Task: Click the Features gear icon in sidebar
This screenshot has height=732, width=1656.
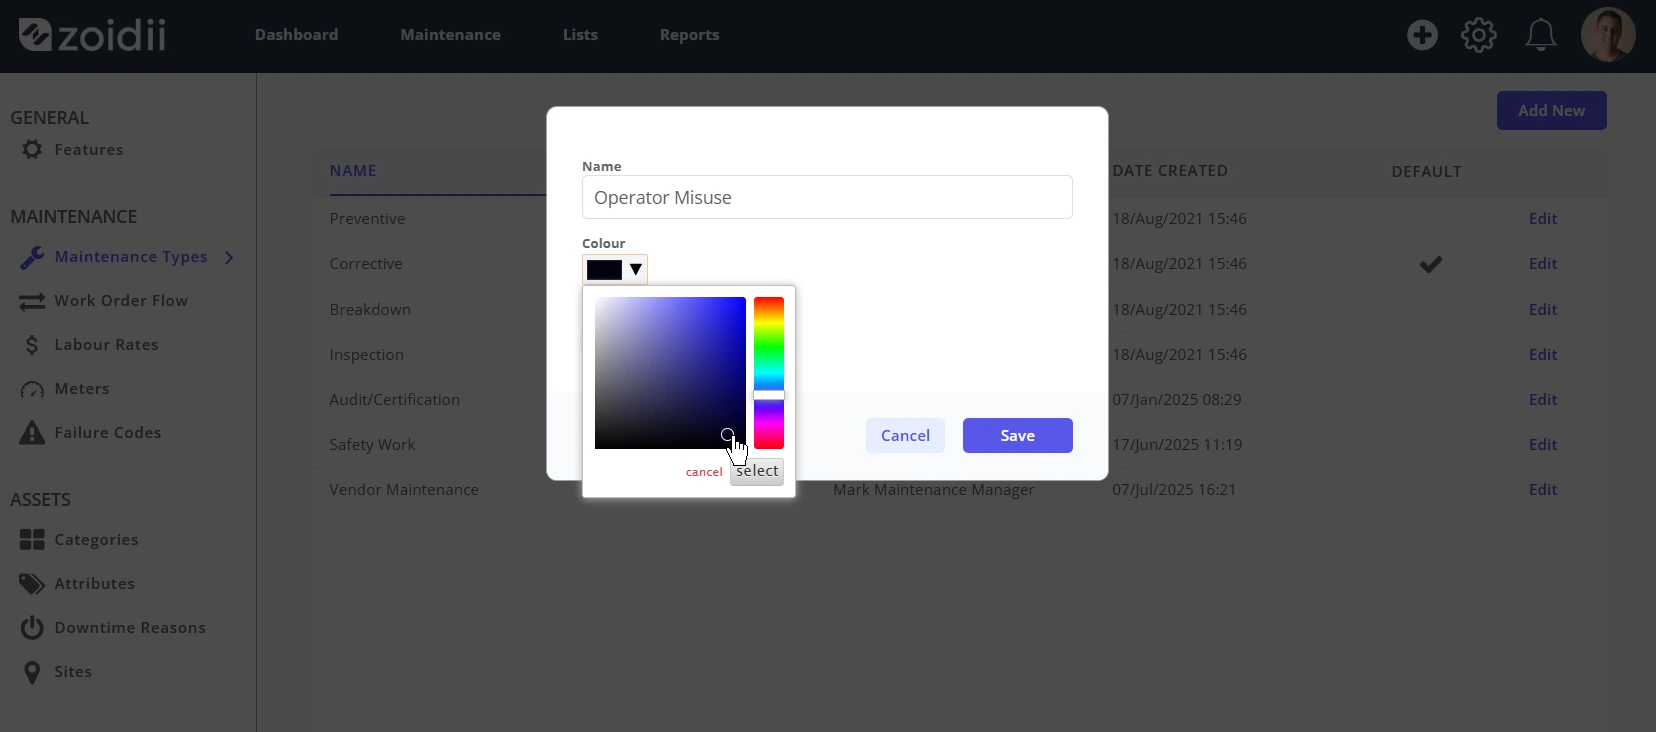Action: point(32,149)
